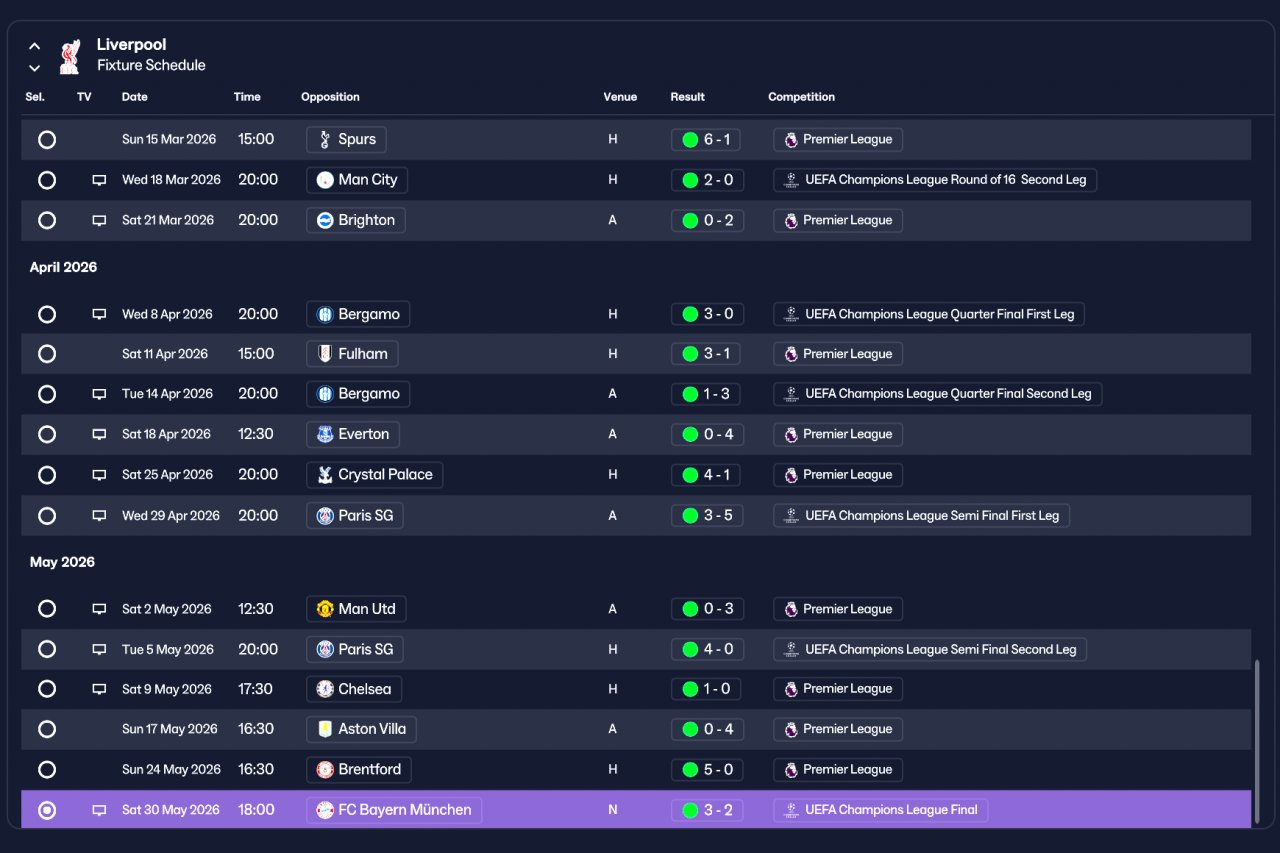Open Premier League competition on Spurs row

tap(838, 139)
